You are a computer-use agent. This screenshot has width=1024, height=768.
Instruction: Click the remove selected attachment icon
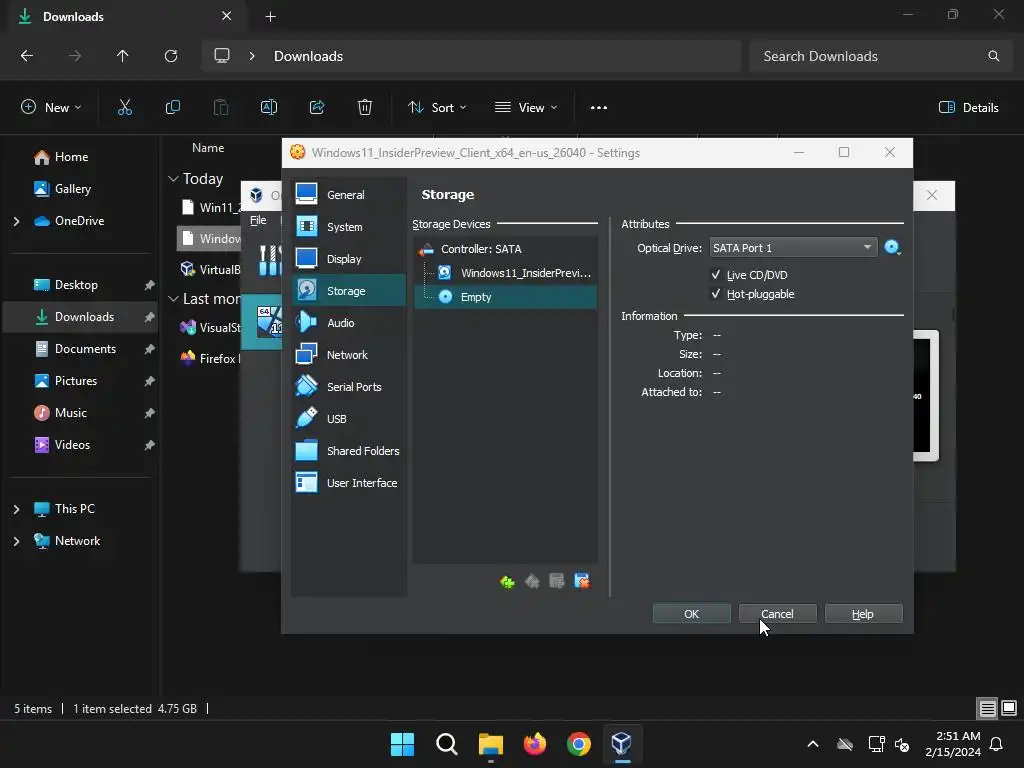coord(581,581)
